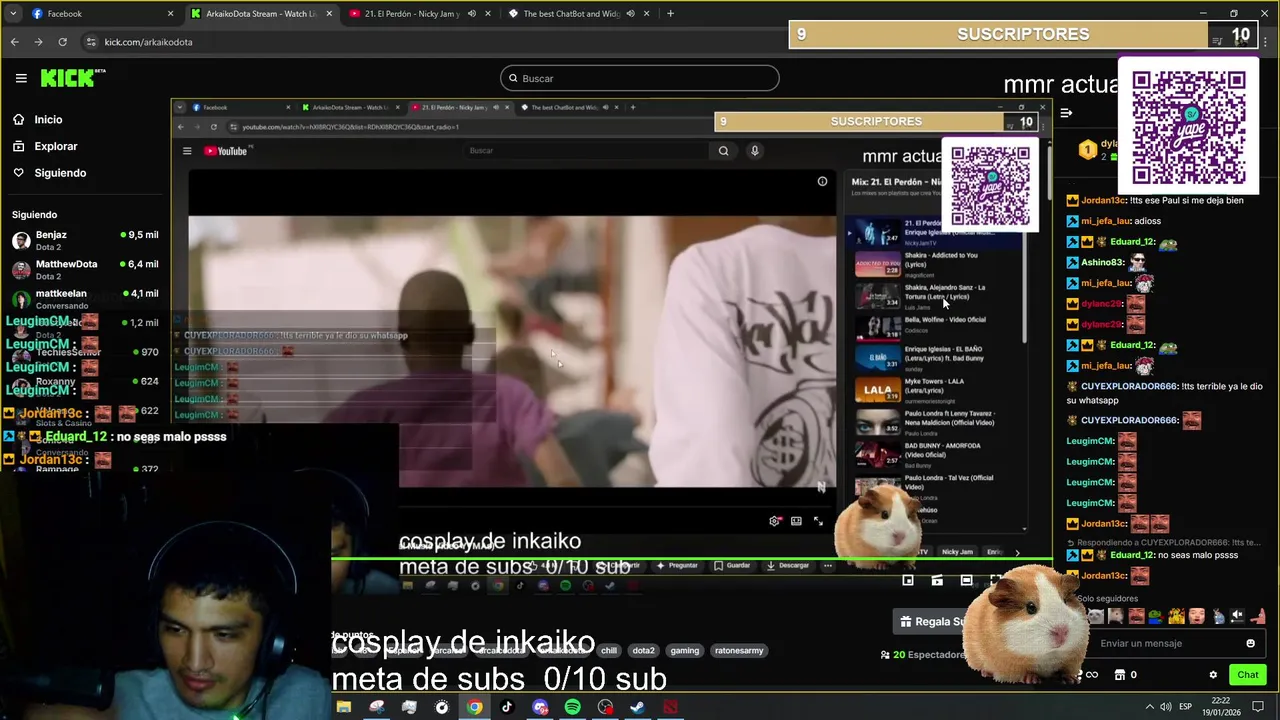Click YouTube search magnifier in streamed window

[723, 151]
